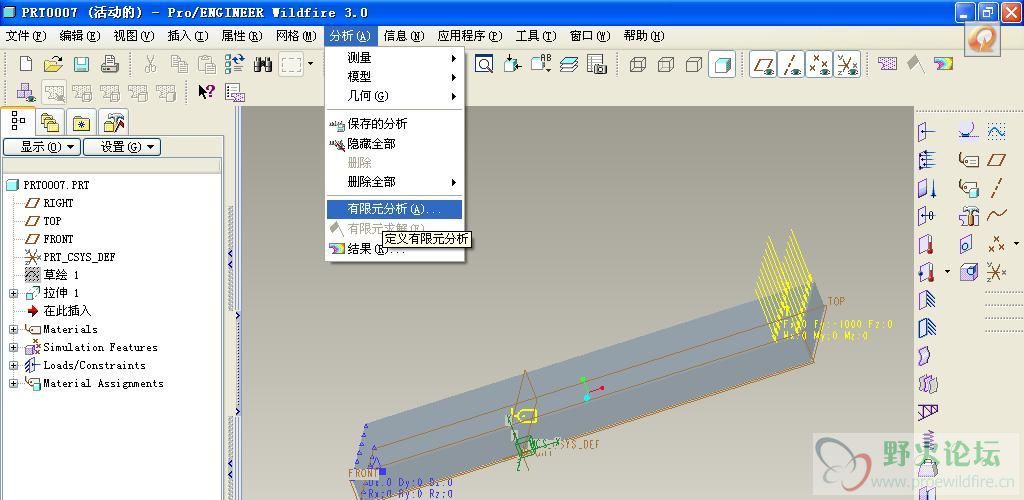
Task: Select no hidden display mode
Action: pyautogui.click(x=694, y=64)
